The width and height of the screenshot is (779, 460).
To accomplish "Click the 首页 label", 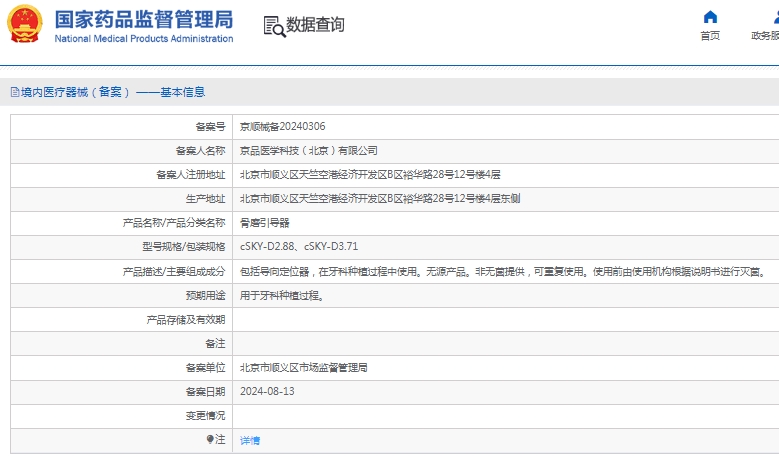I will tap(710, 36).
